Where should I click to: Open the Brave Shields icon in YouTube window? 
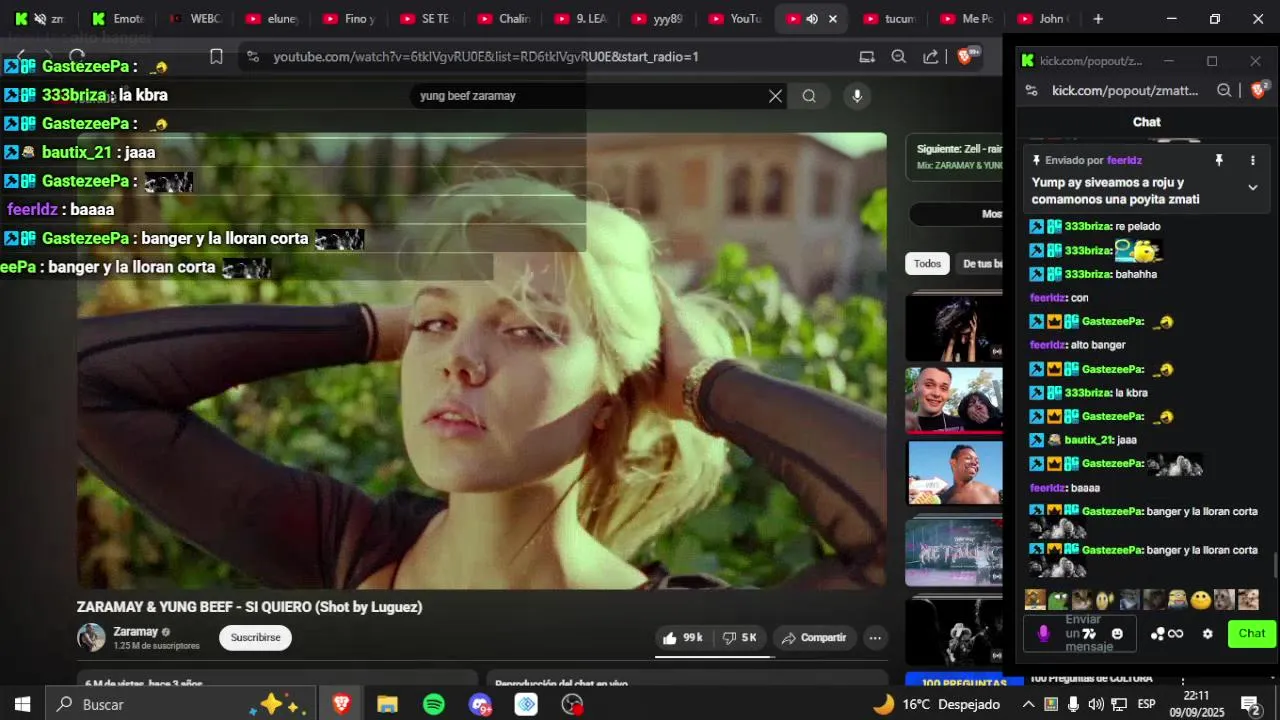tap(966, 56)
